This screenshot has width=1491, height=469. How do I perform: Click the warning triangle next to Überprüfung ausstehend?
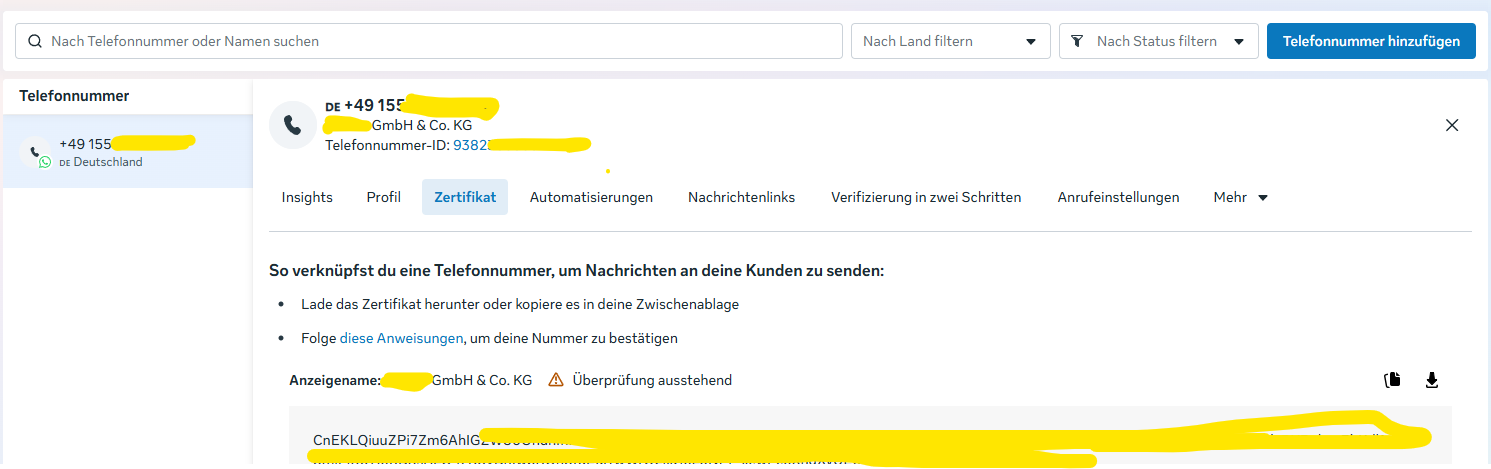pyautogui.click(x=556, y=380)
